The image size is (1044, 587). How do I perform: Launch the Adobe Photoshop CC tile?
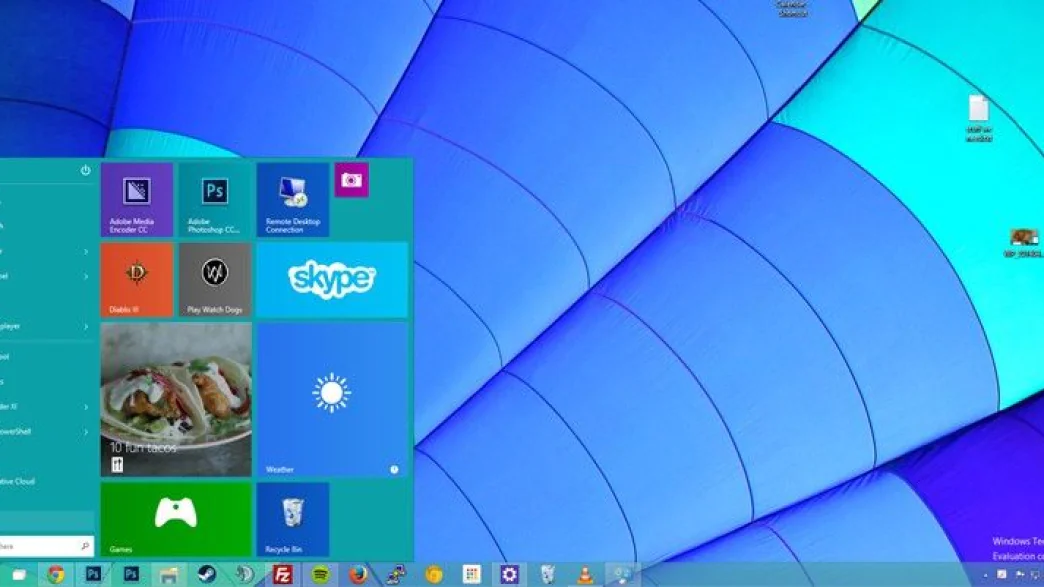pos(214,199)
